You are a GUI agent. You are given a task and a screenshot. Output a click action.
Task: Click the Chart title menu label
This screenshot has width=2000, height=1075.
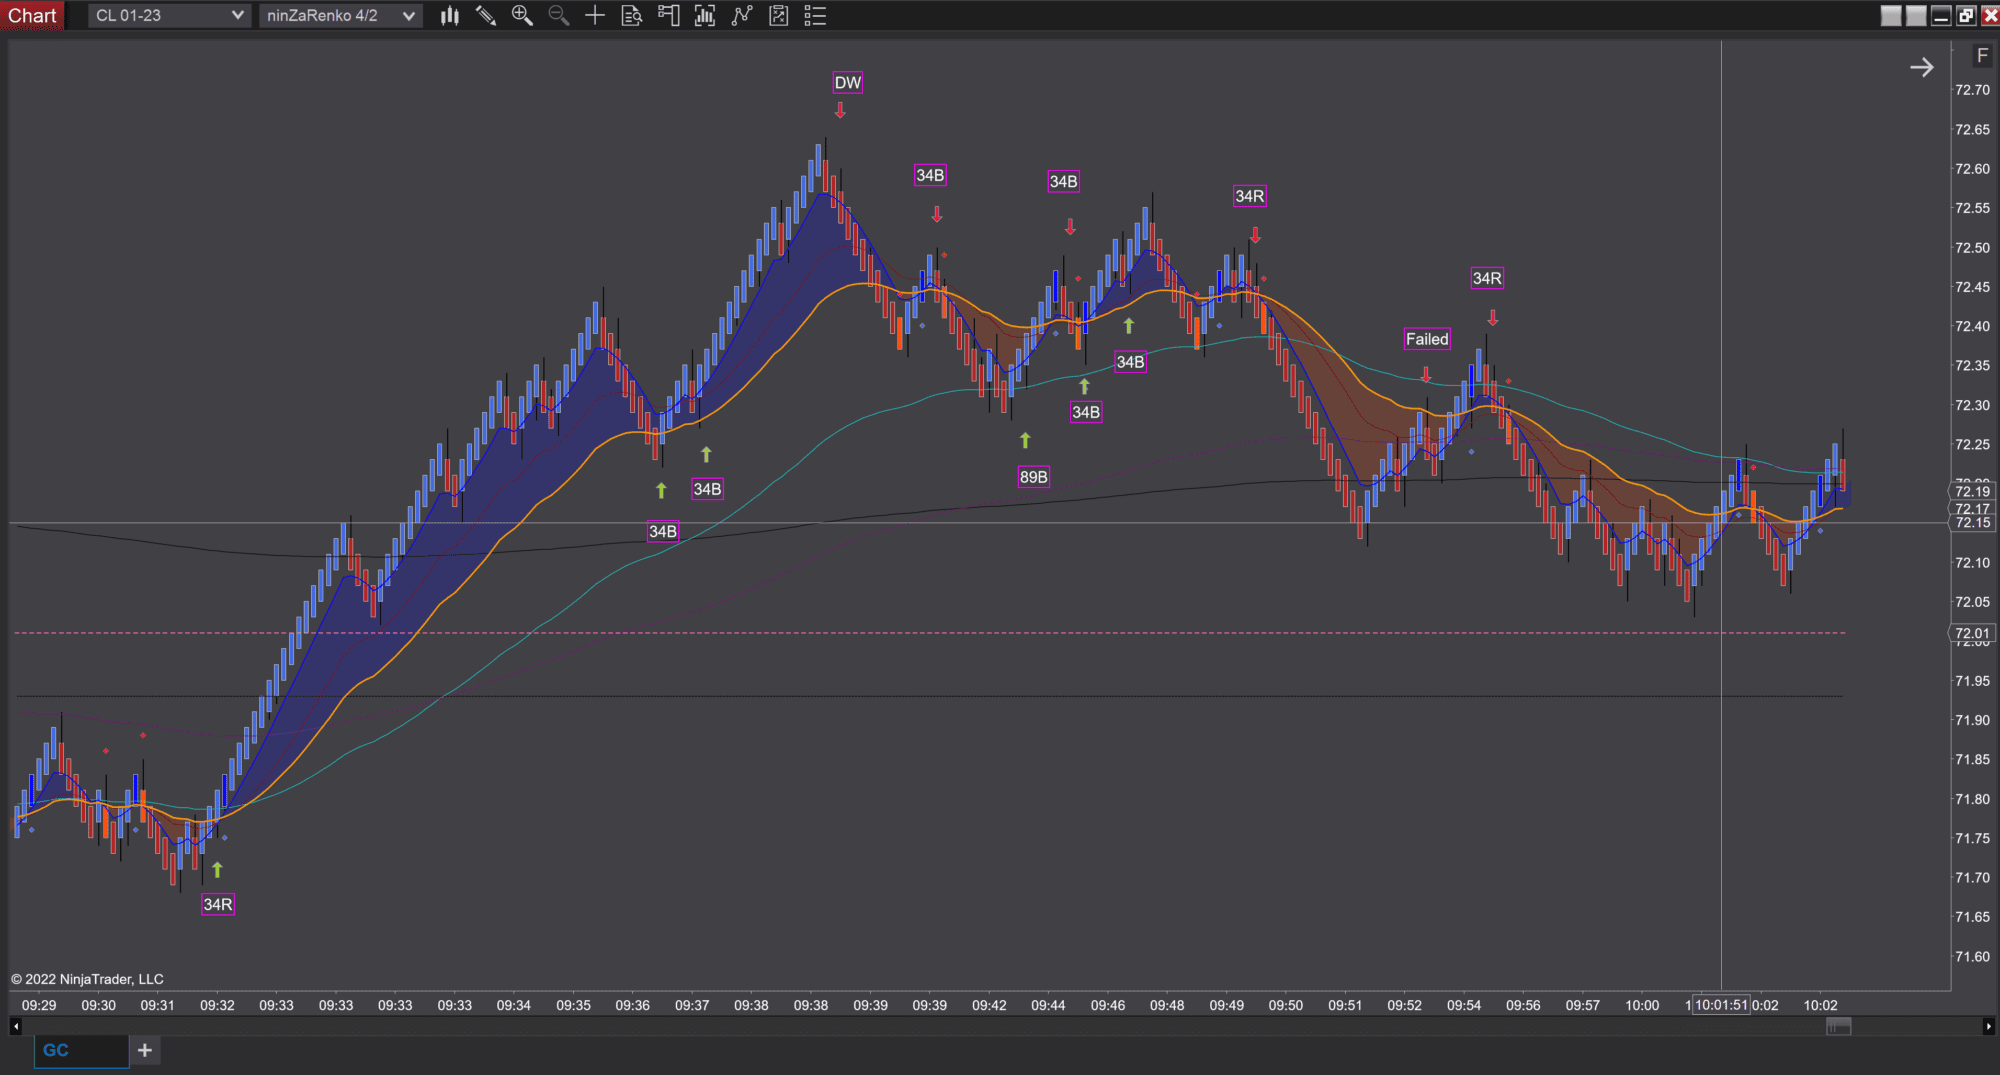click(x=32, y=15)
